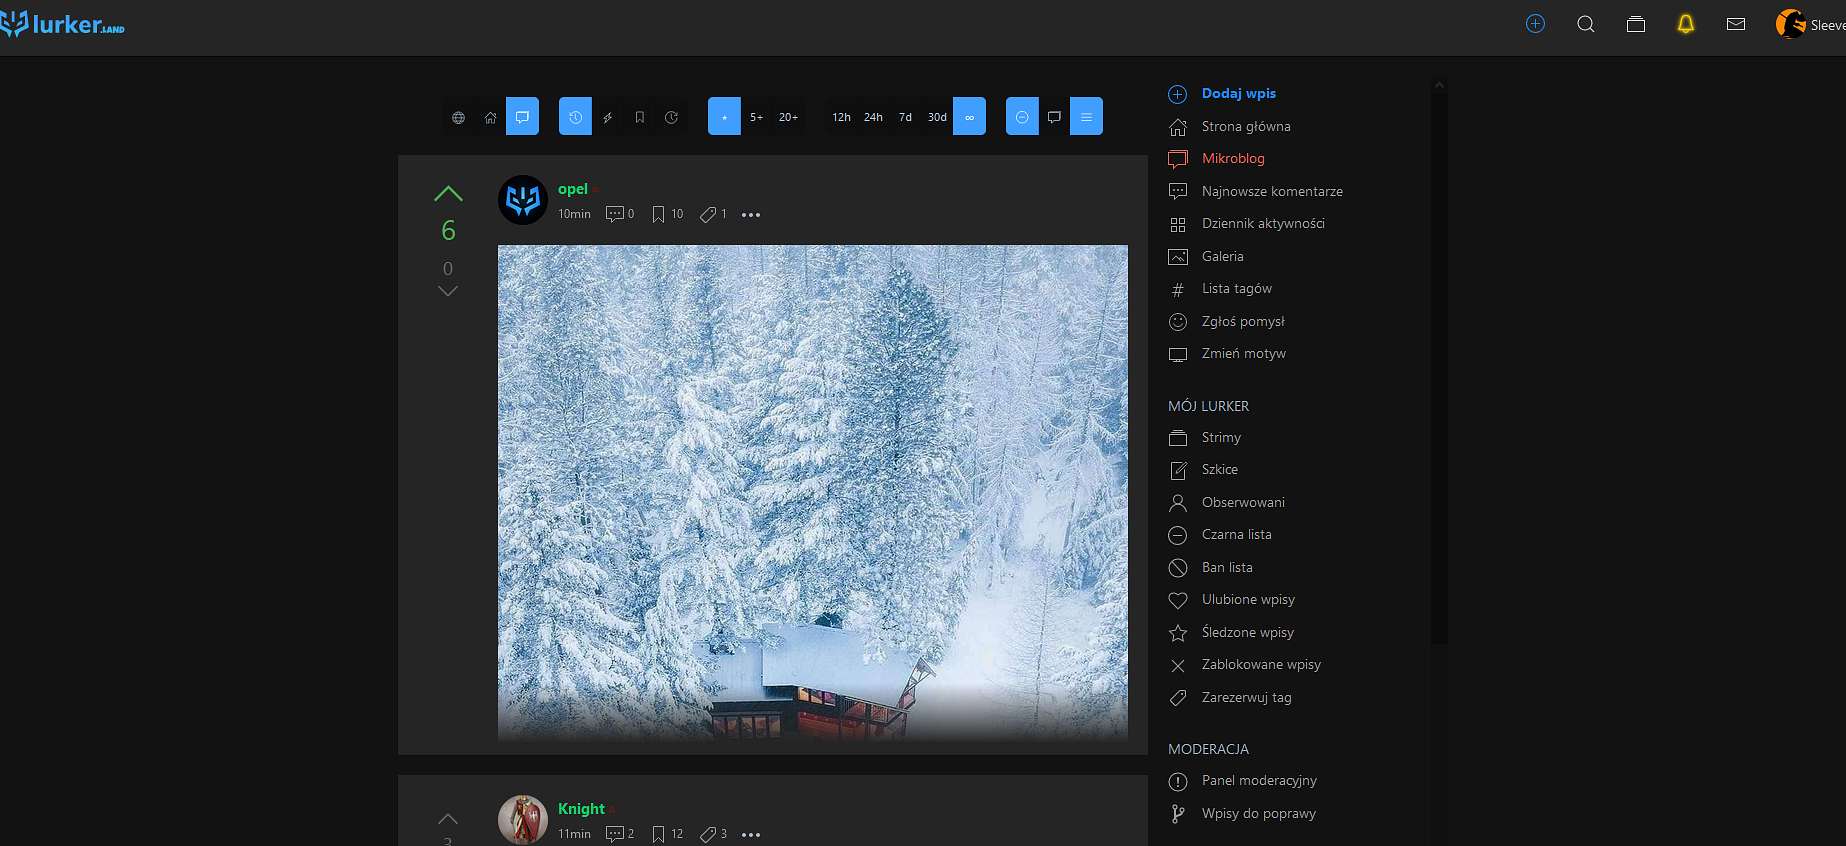The width and height of the screenshot is (1846, 846).
Task: Limit entries to last 30d
Action: [x=937, y=117]
